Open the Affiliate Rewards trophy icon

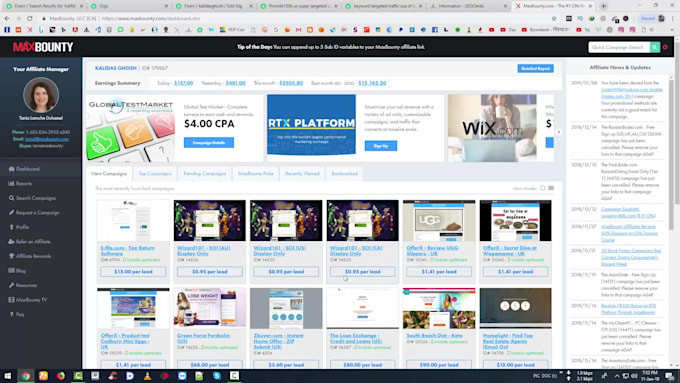click(x=11, y=256)
